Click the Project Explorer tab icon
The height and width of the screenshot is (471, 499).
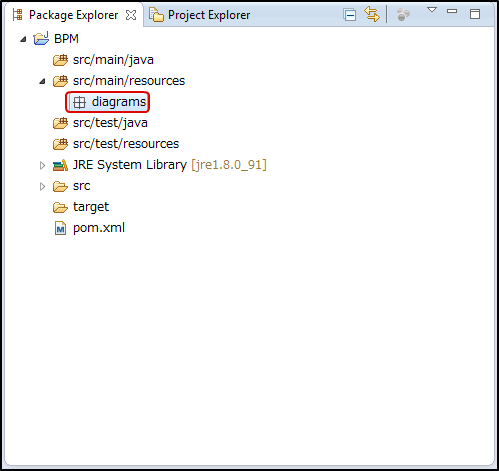click(x=156, y=15)
